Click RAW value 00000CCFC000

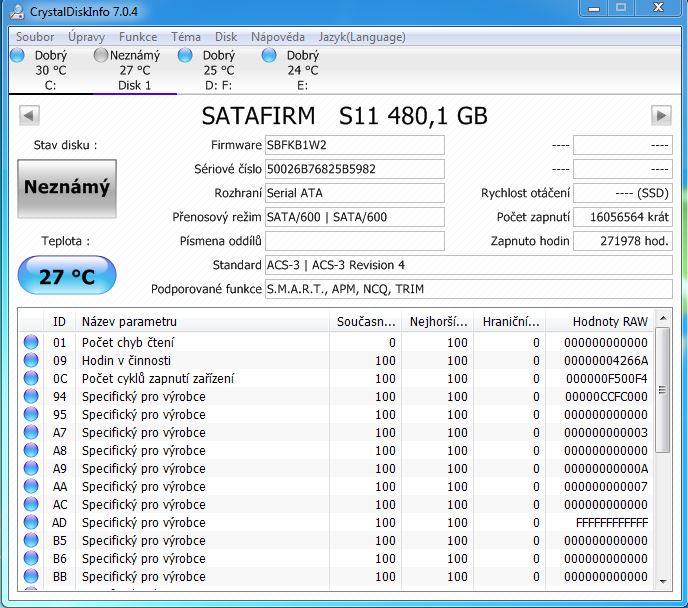(606, 397)
